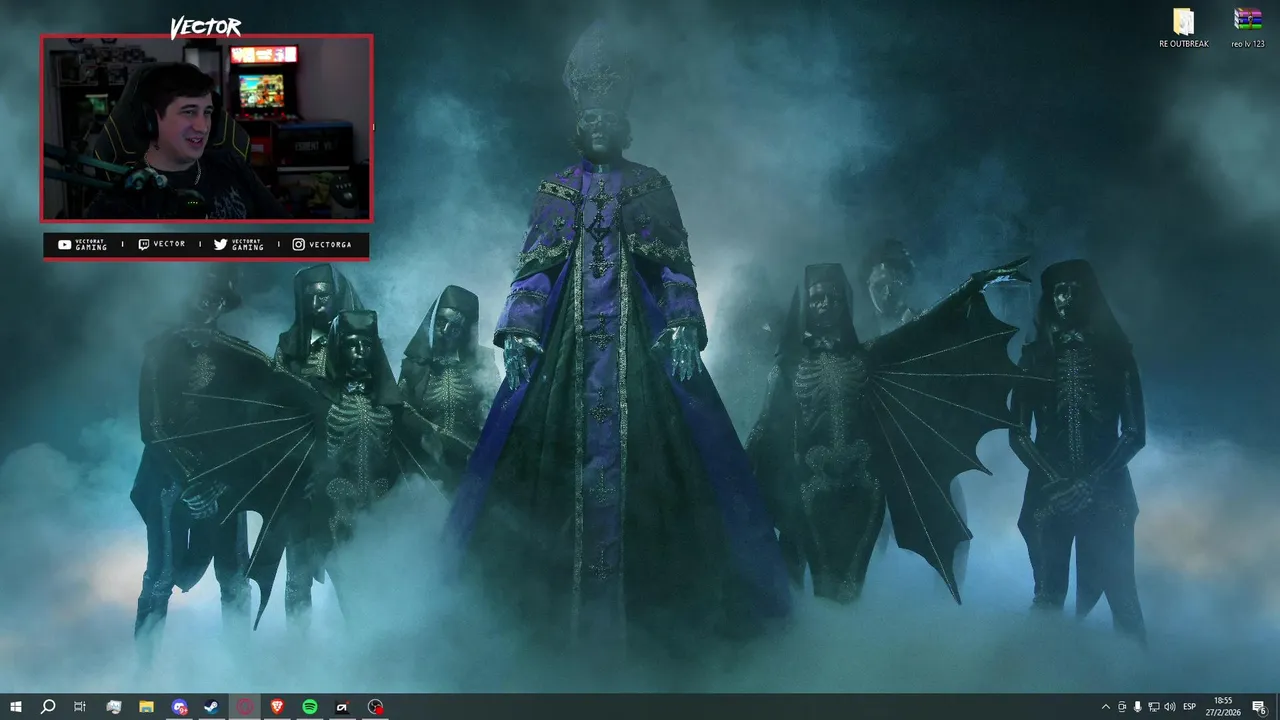Click the Meet Now tray icon
Viewport: 1280px width, 720px height.
[x=1122, y=707]
